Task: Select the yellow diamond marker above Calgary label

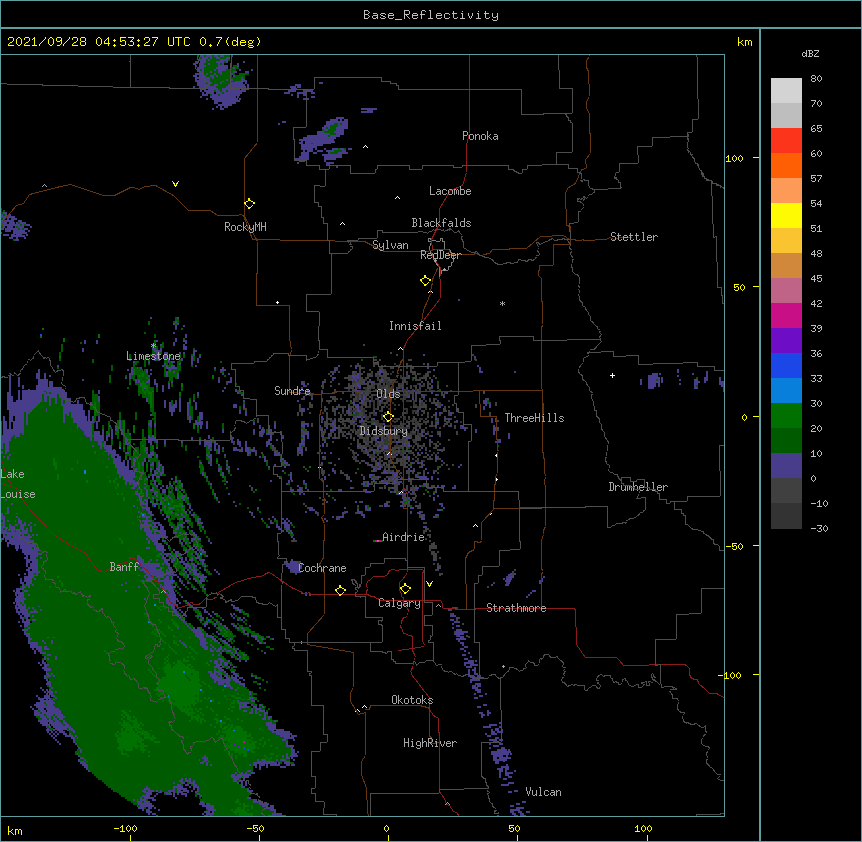Action: [x=405, y=588]
